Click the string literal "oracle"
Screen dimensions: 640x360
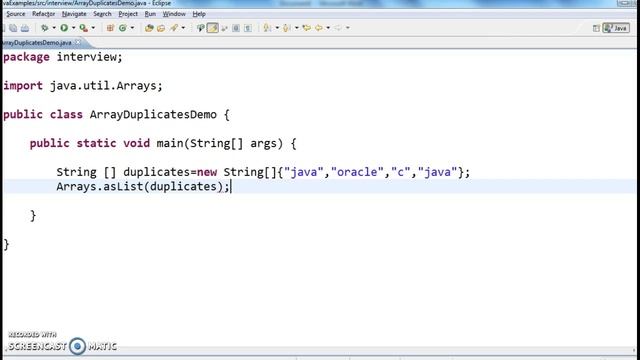click(x=357, y=172)
